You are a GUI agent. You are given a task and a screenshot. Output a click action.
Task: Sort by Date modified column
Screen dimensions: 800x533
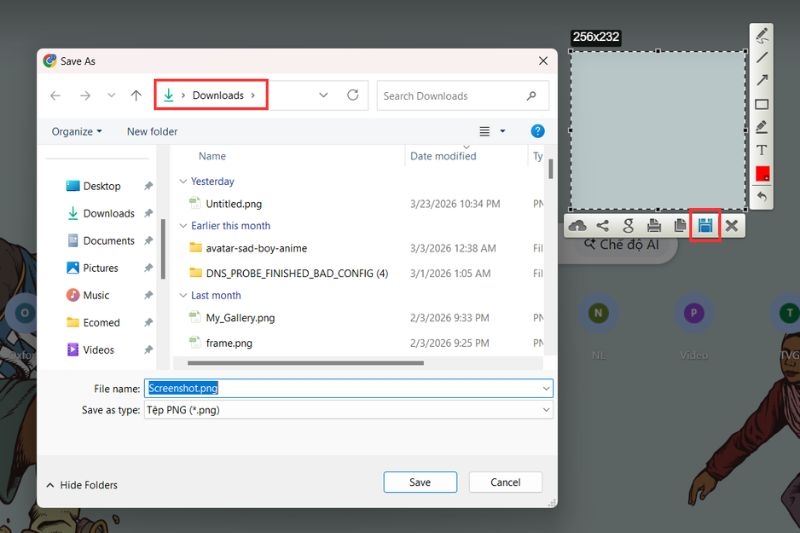click(x=443, y=156)
